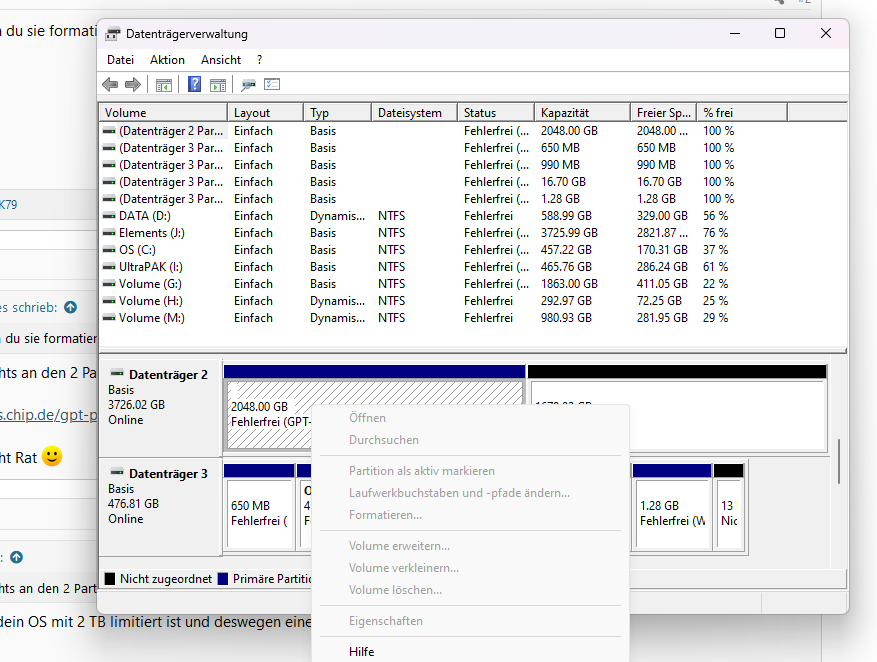This screenshot has width=877, height=662.
Task: Click the blue Primäre Partition legend swatch
Action: [223, 579]
